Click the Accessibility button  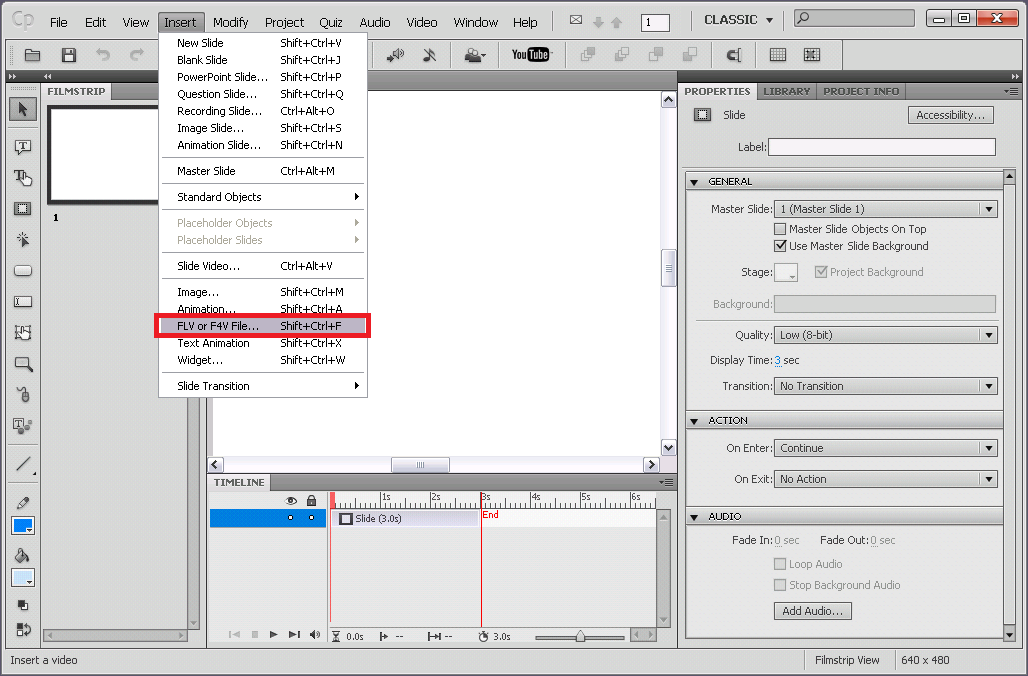pyautogui.click(x=951, y=115)
